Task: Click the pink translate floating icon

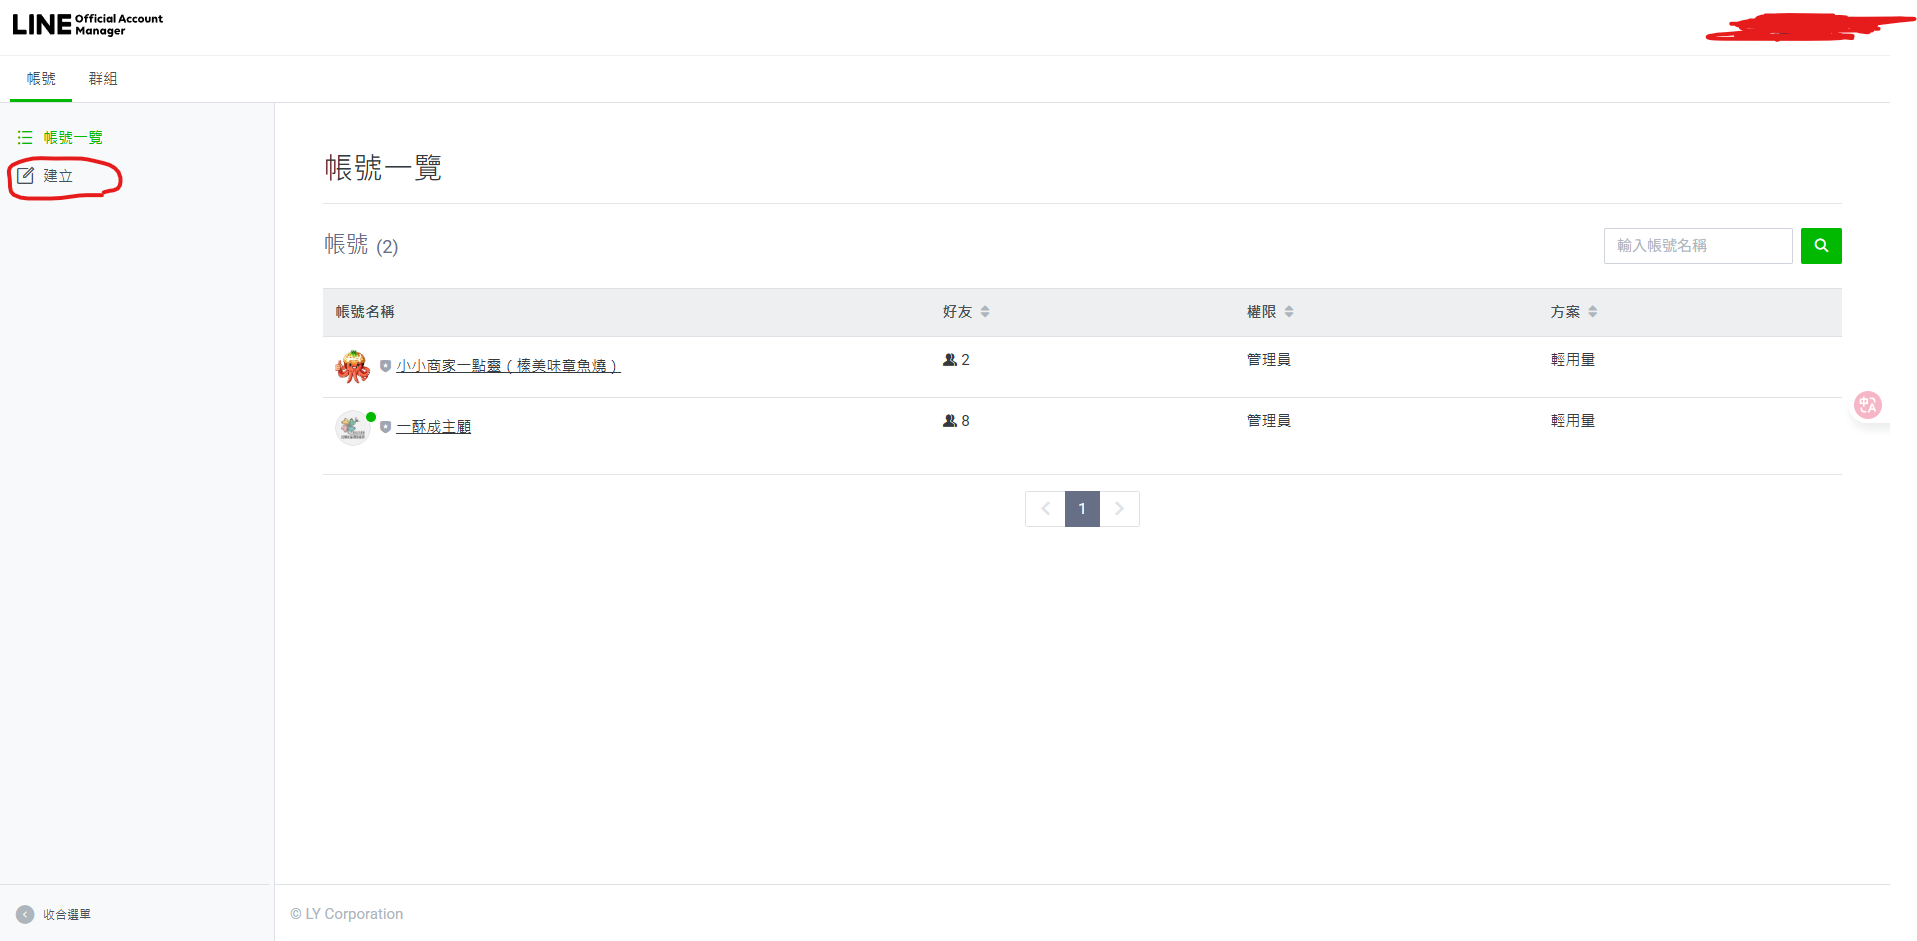Action: 1867,405
